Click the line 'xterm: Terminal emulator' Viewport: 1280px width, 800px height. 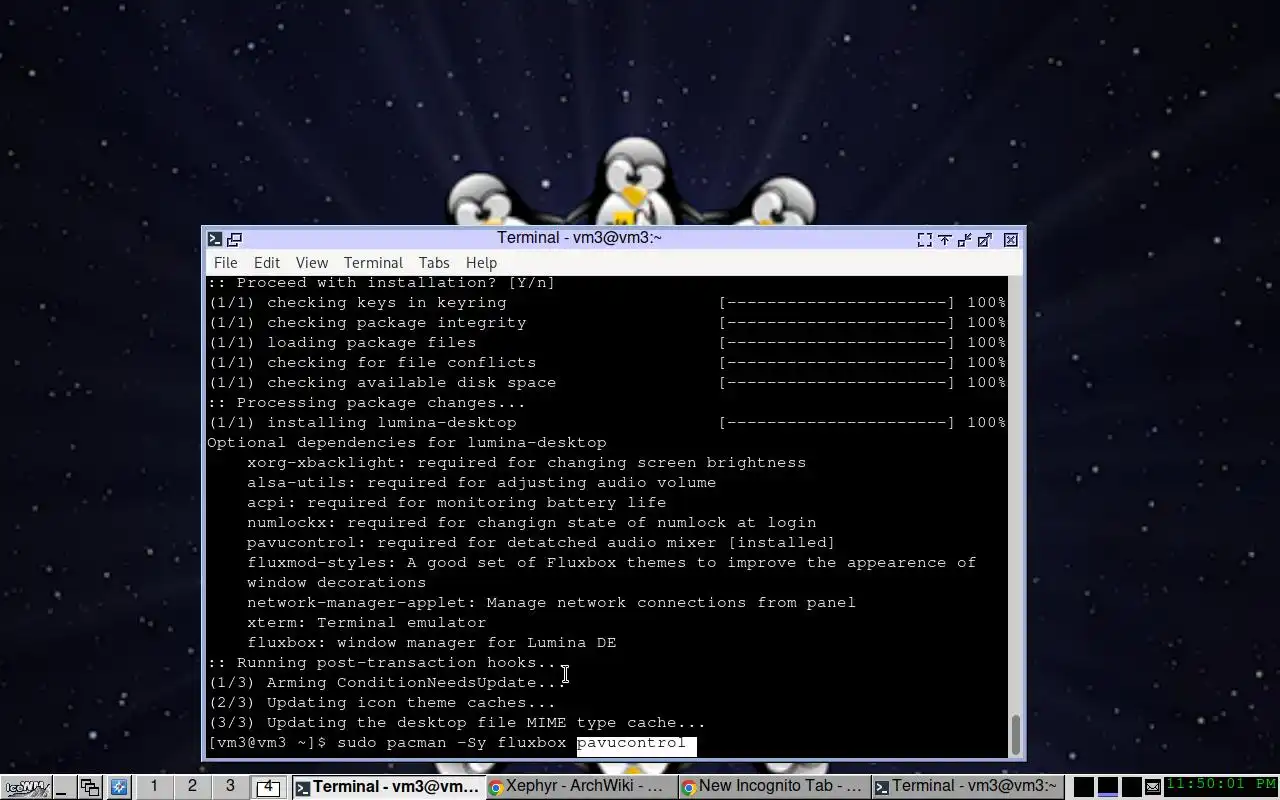click(x=366, y=623)
